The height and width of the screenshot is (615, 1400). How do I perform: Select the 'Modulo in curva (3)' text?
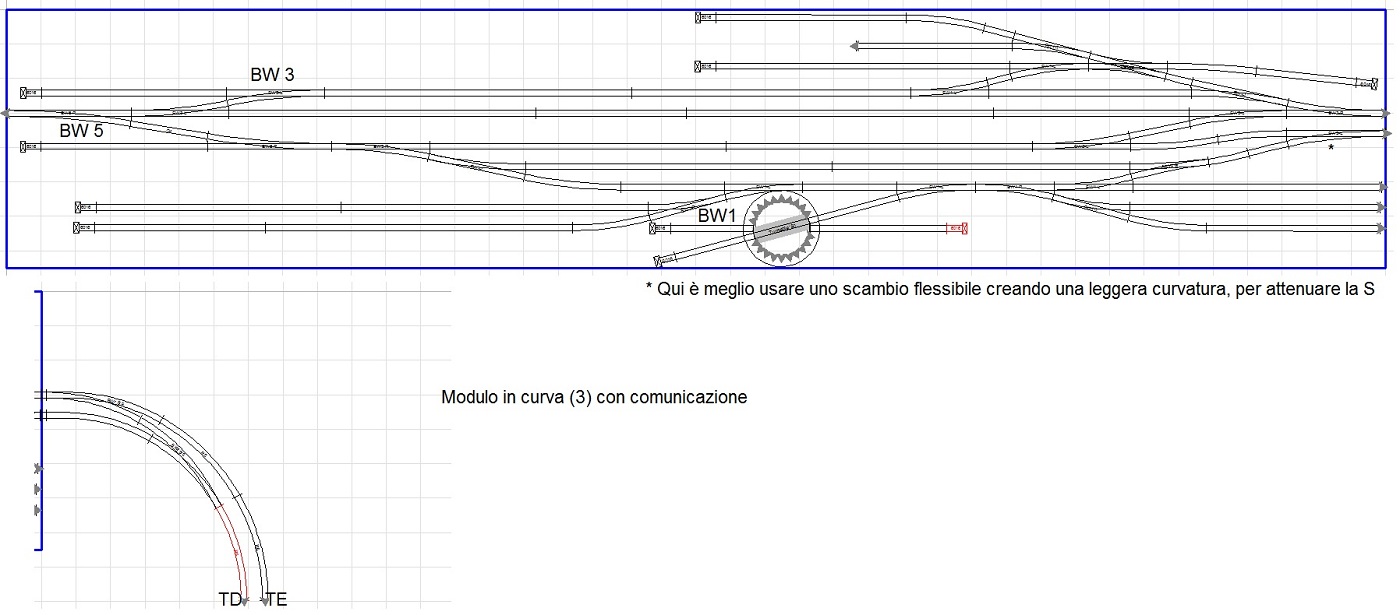click(594, 397)
